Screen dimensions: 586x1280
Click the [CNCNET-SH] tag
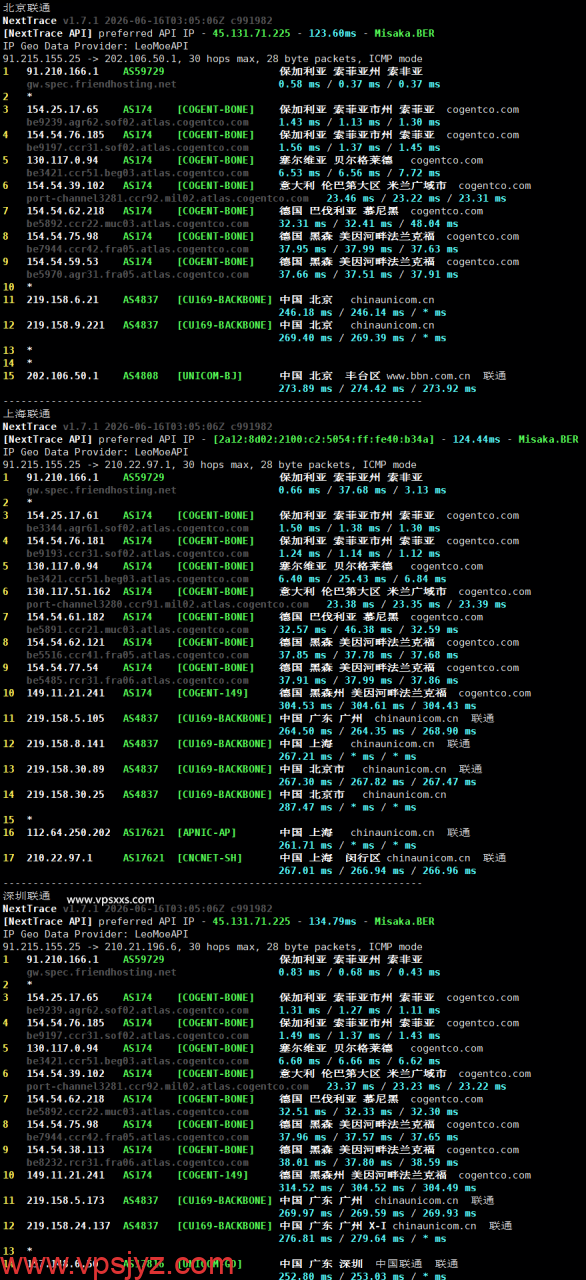[x=209, y=858]
